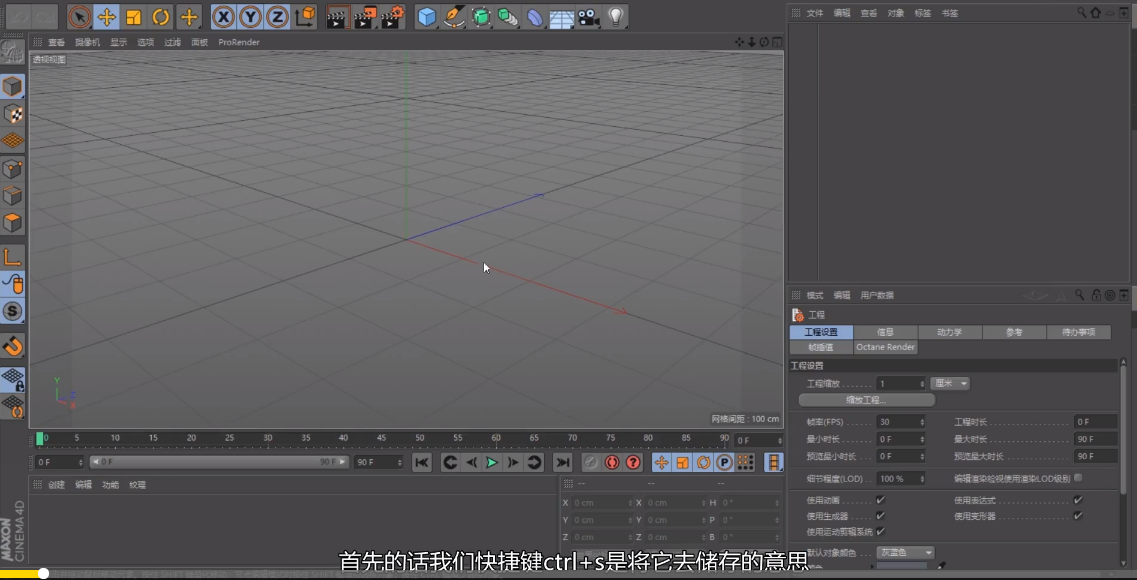
Task: Enable Model mode in left toolbar
Action: pyautogui.click(x=12, y=87)
